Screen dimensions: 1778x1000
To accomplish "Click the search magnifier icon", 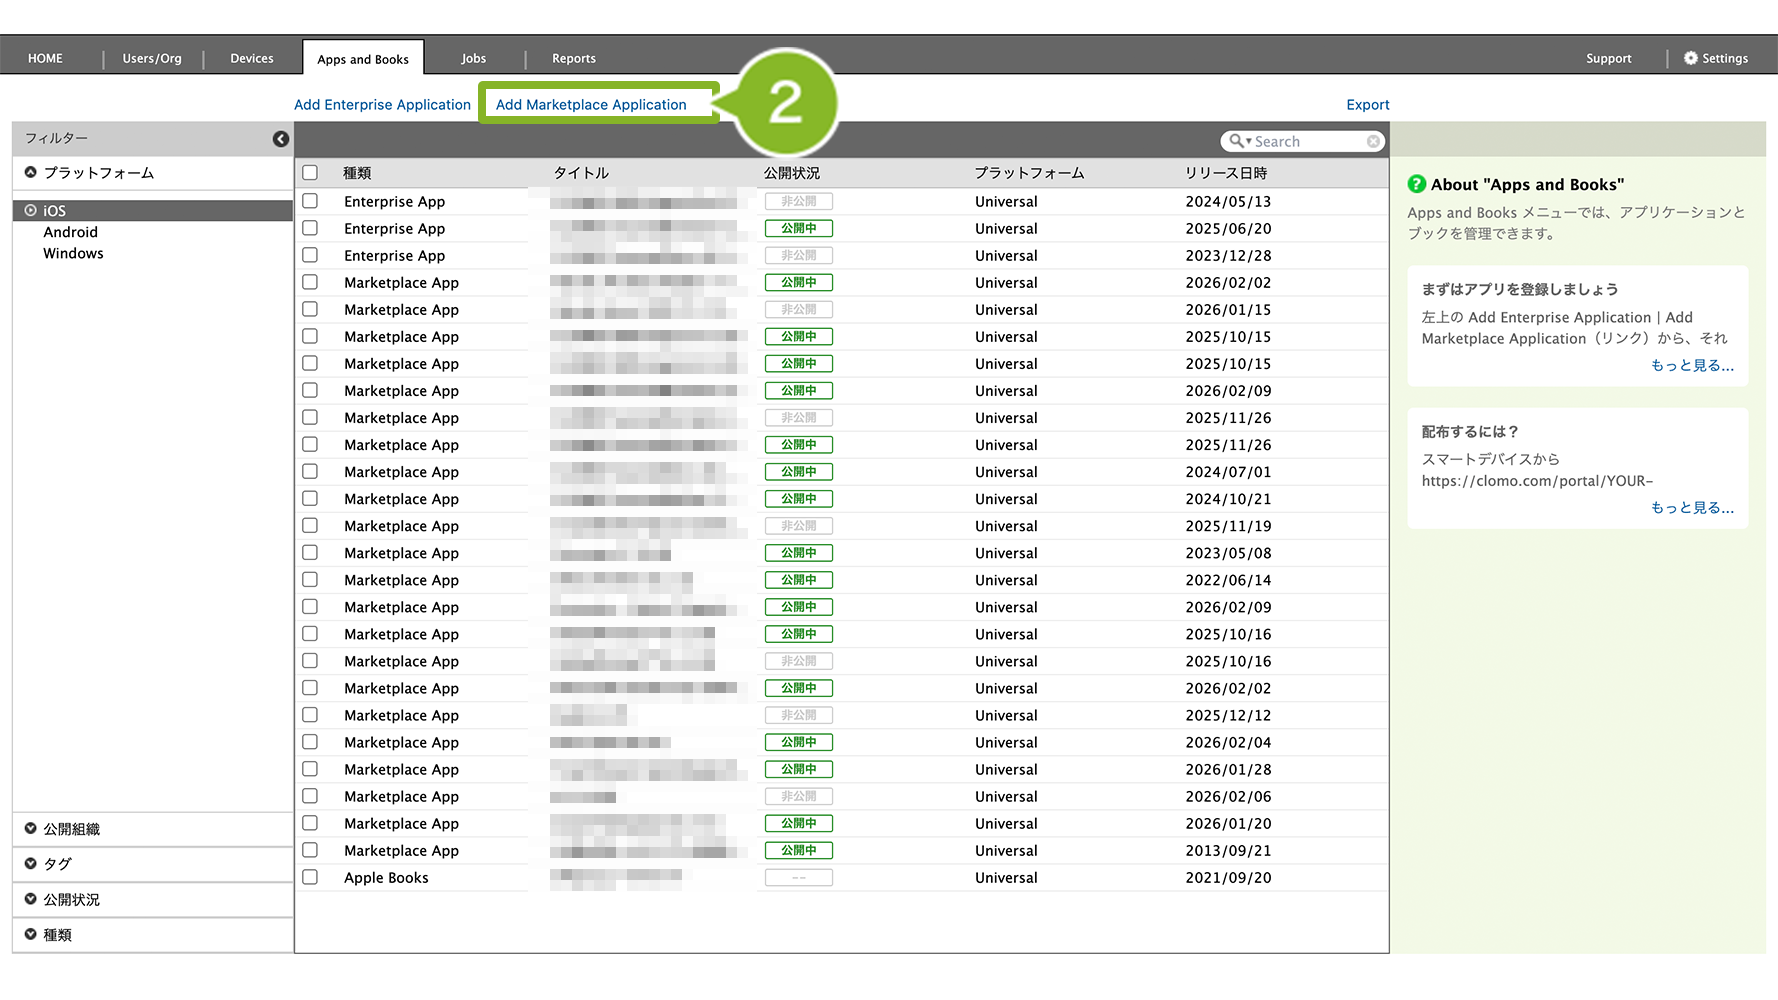I will (x=1237, y=141).
